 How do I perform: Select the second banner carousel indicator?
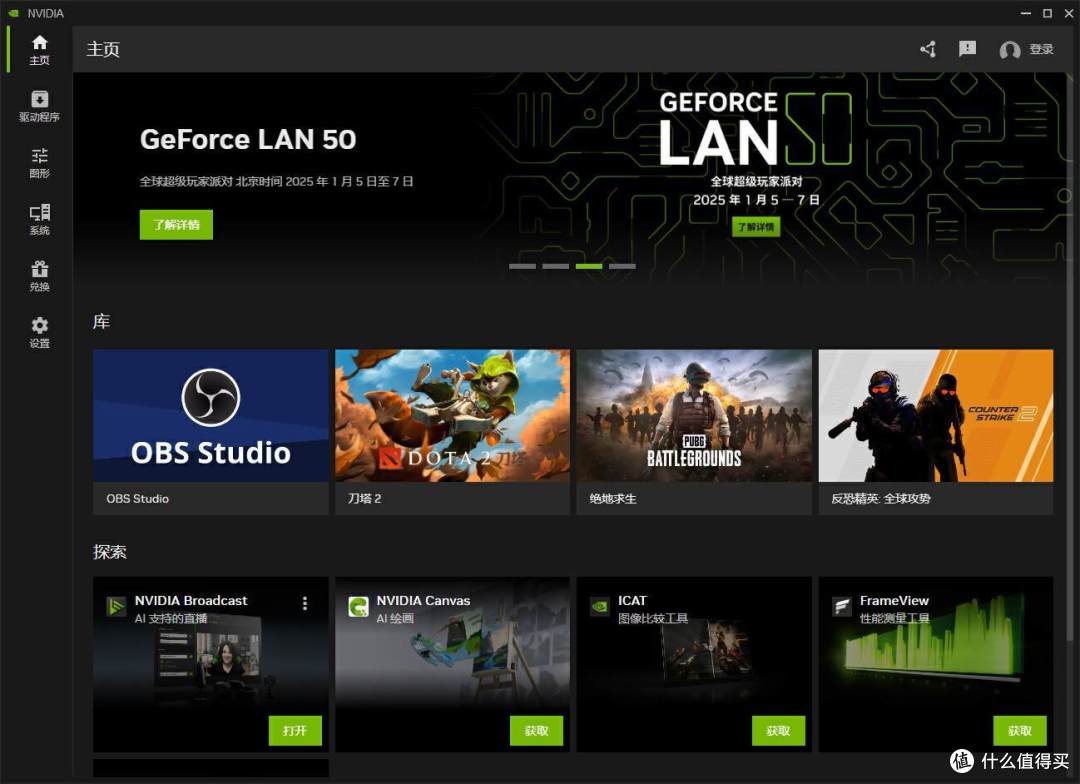tap(555, 266)
